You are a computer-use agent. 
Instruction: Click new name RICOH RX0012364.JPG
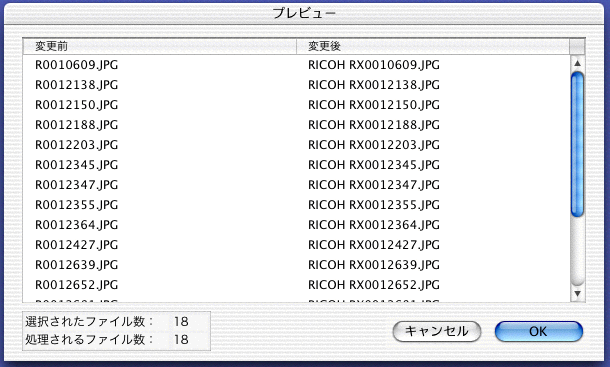[374, 225]
